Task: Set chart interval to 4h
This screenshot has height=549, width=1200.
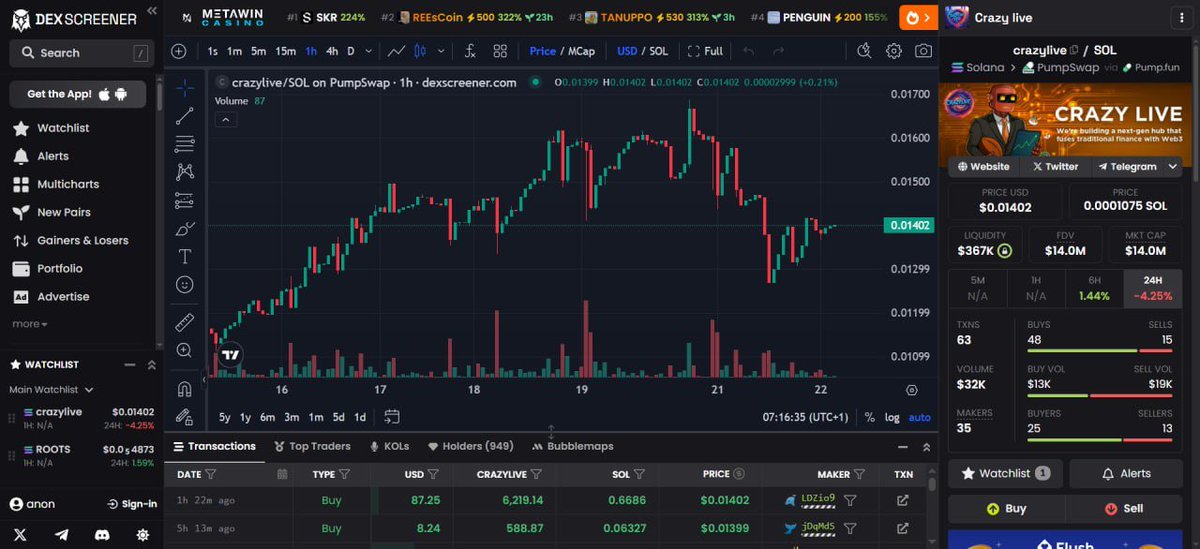Action: 332,51
